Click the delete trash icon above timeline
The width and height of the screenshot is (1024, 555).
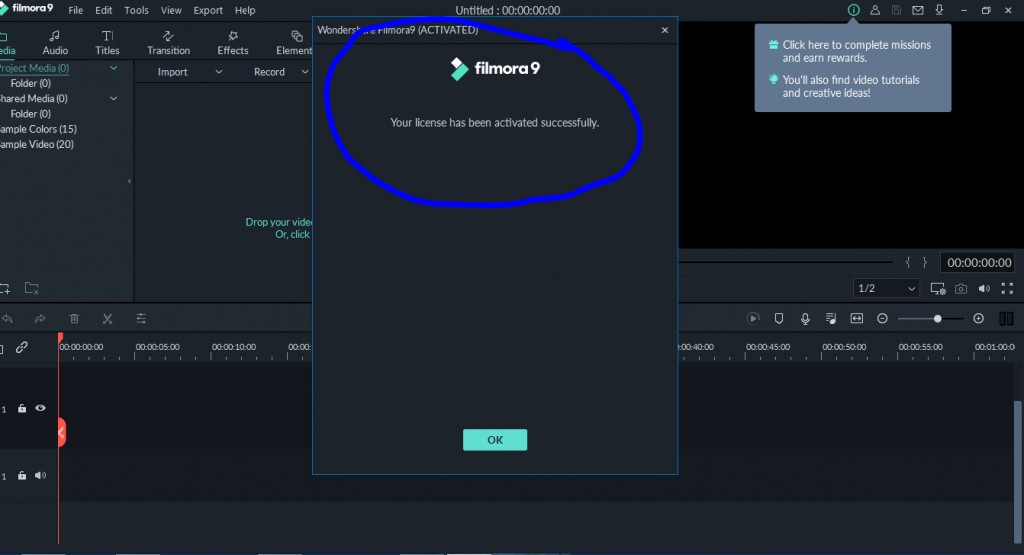point(74,319)
